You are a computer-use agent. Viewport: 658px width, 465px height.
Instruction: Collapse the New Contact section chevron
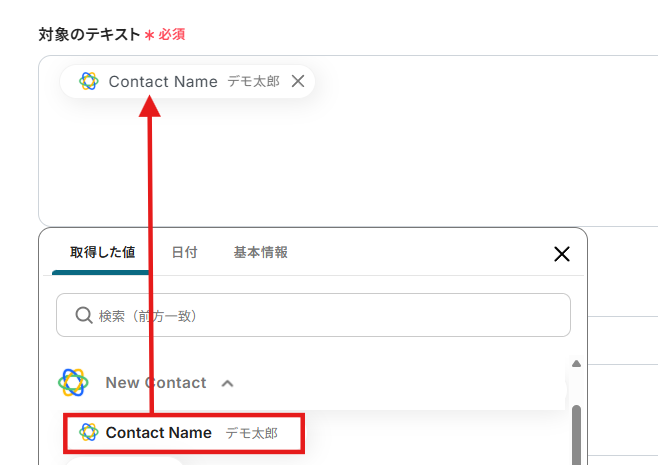228,383
